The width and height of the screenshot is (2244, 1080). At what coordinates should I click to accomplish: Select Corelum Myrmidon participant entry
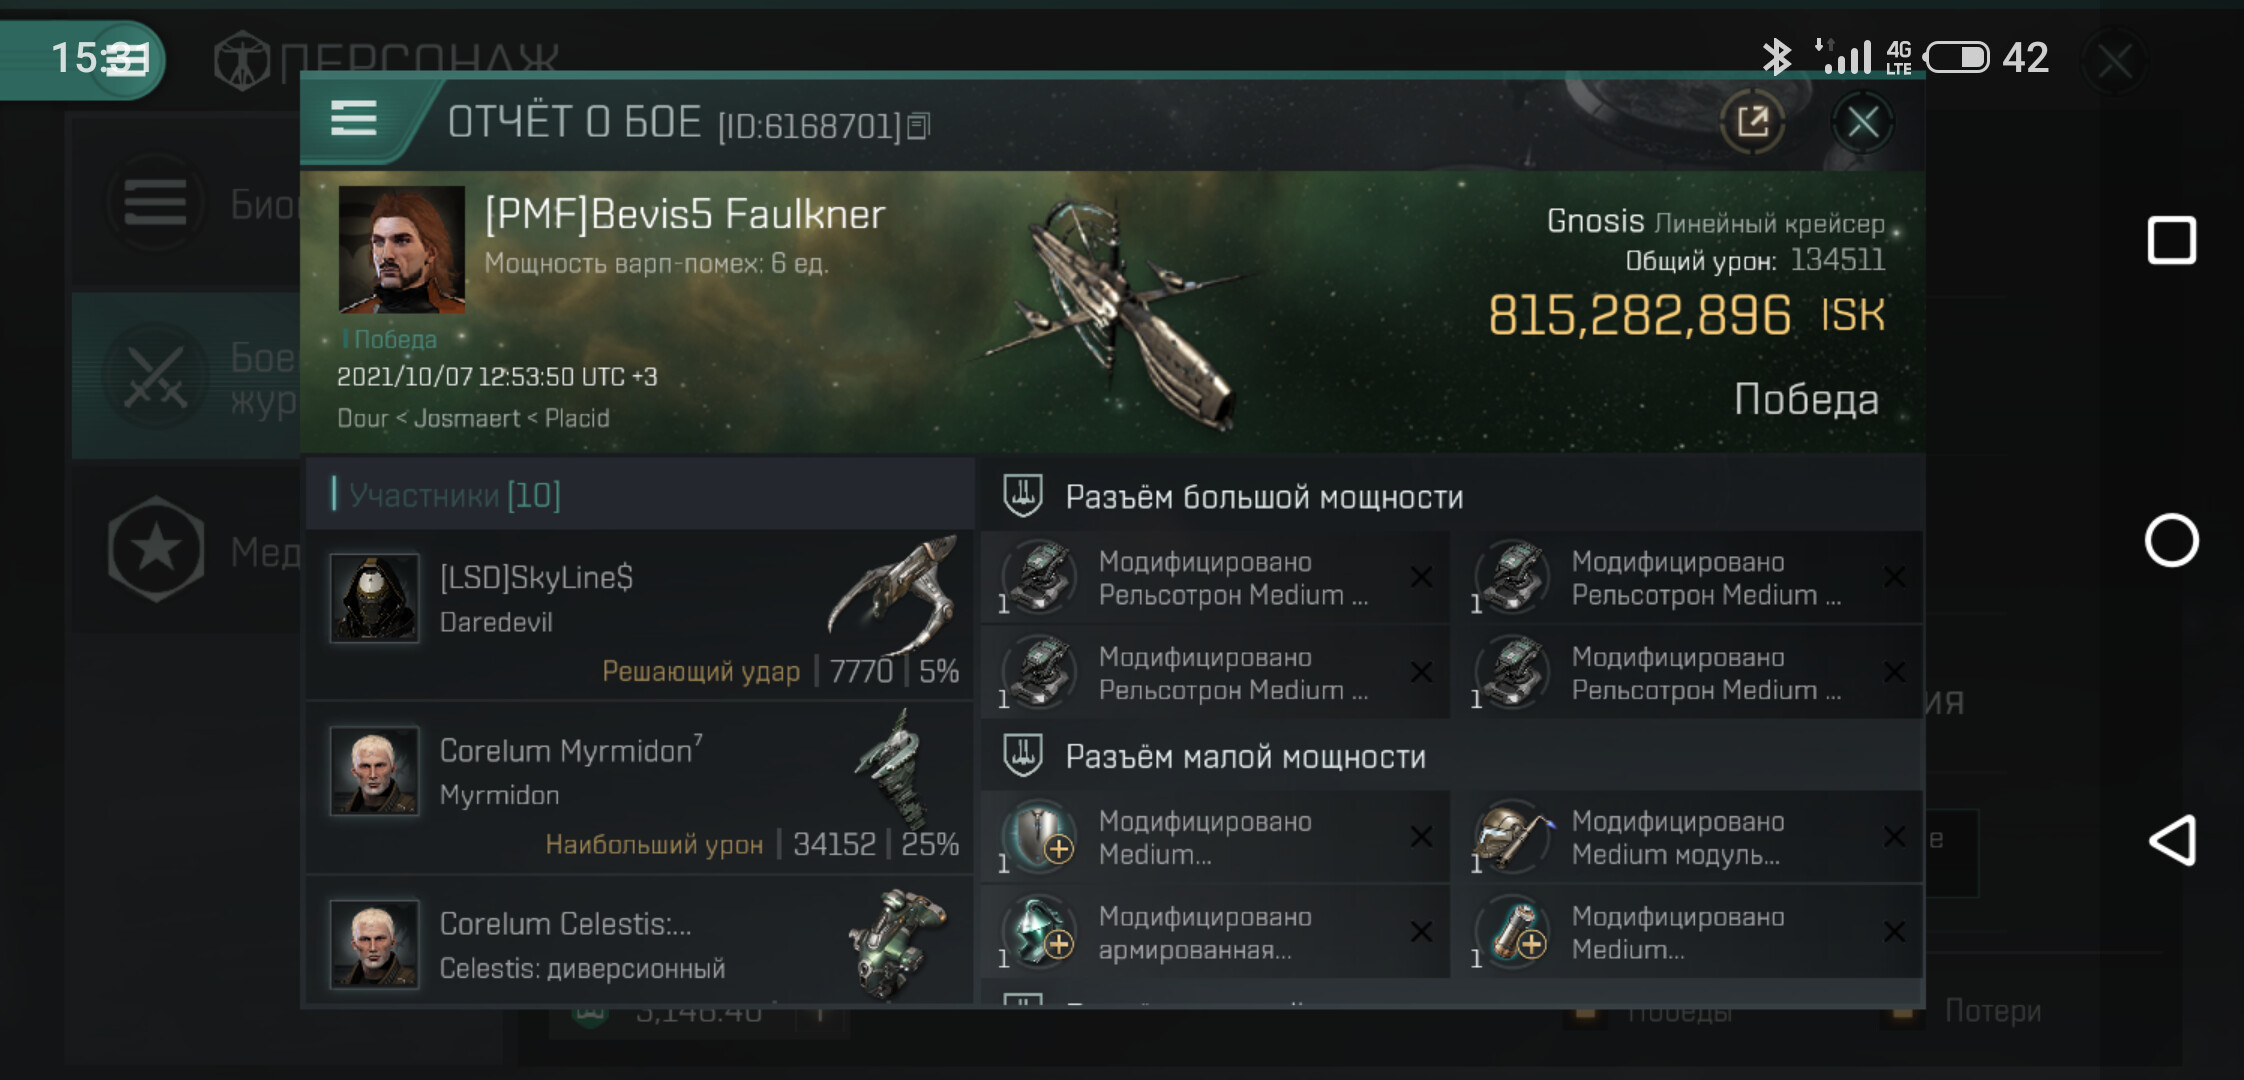coord(639,788)
